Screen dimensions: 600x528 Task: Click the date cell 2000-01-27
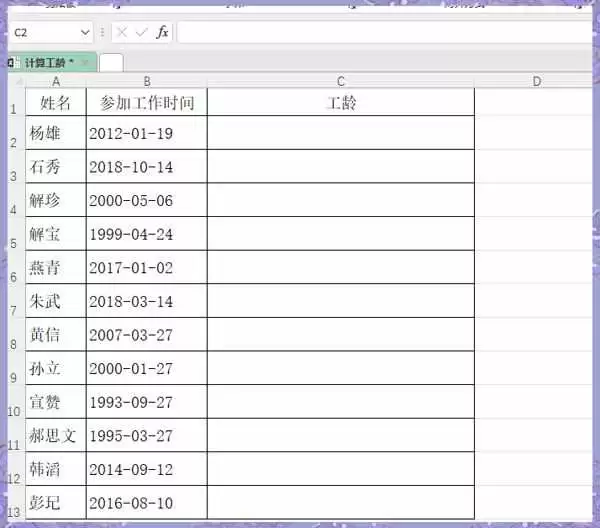[147, 368]
